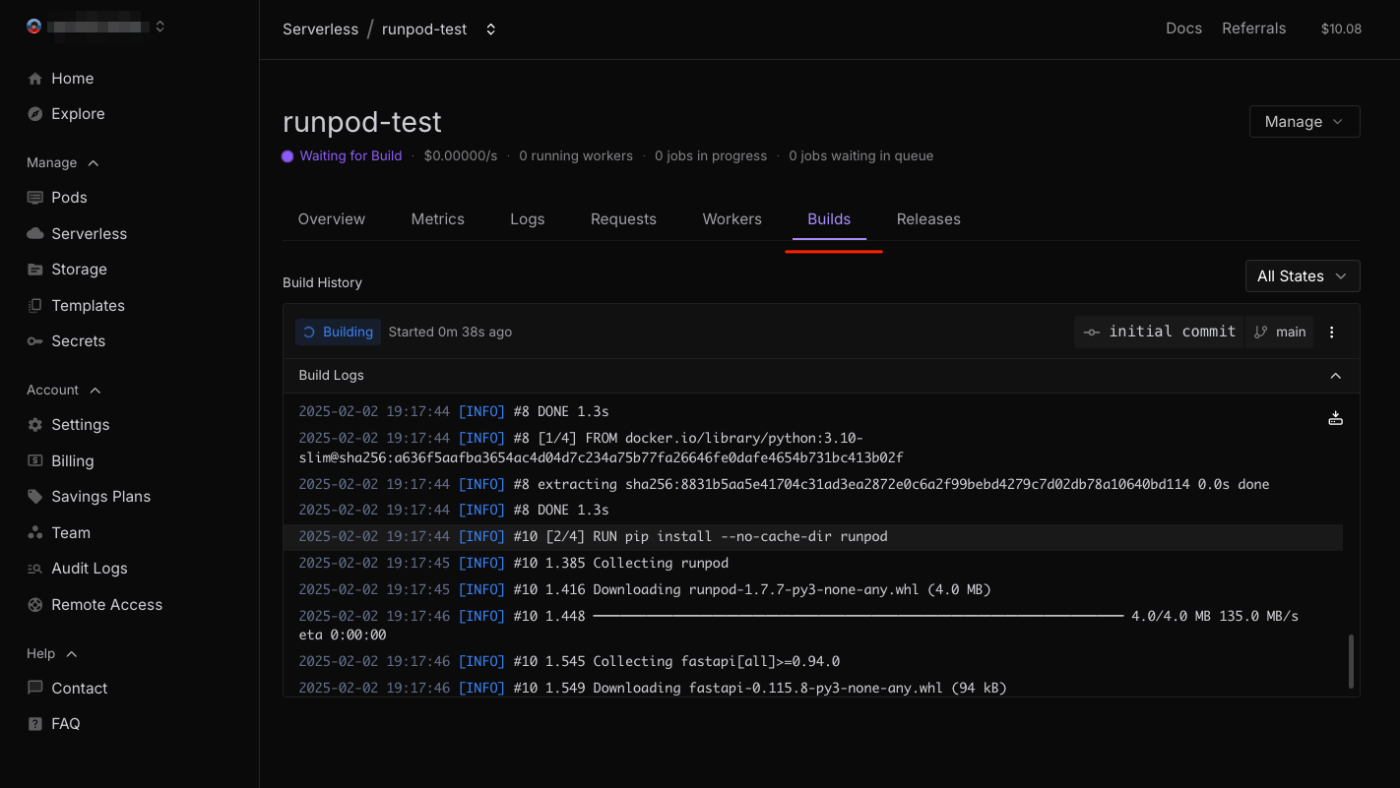Select the Builds tab
1400x788 pixels.
click(829, 219)
